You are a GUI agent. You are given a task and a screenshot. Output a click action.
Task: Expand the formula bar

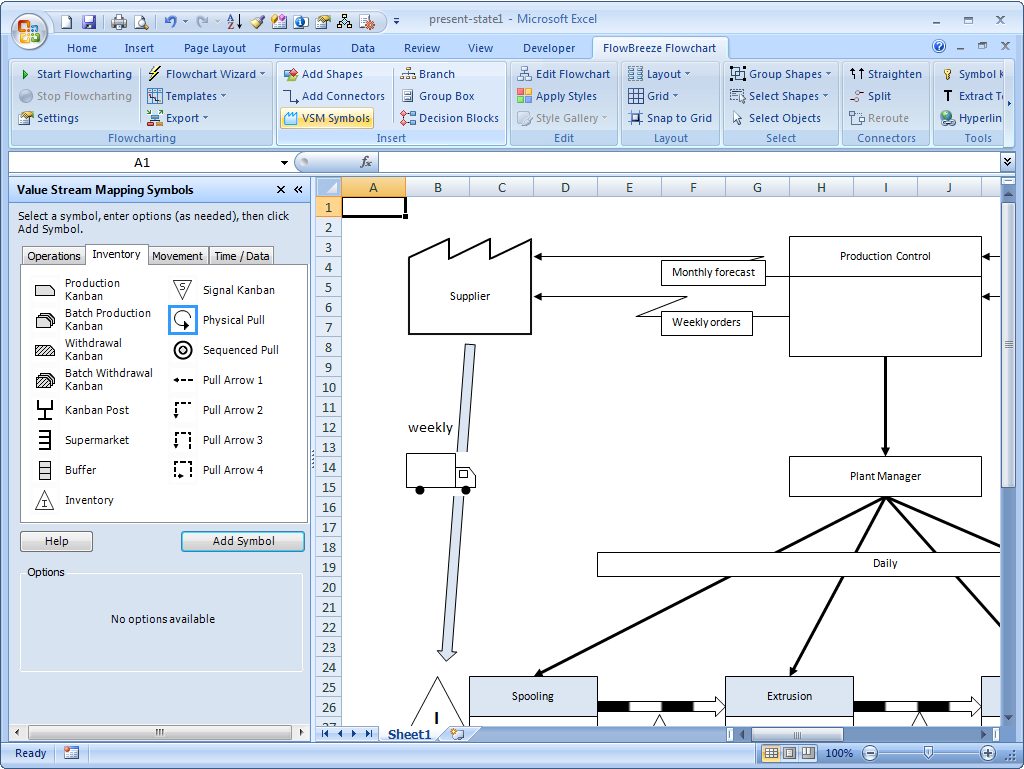point(1008,162)
